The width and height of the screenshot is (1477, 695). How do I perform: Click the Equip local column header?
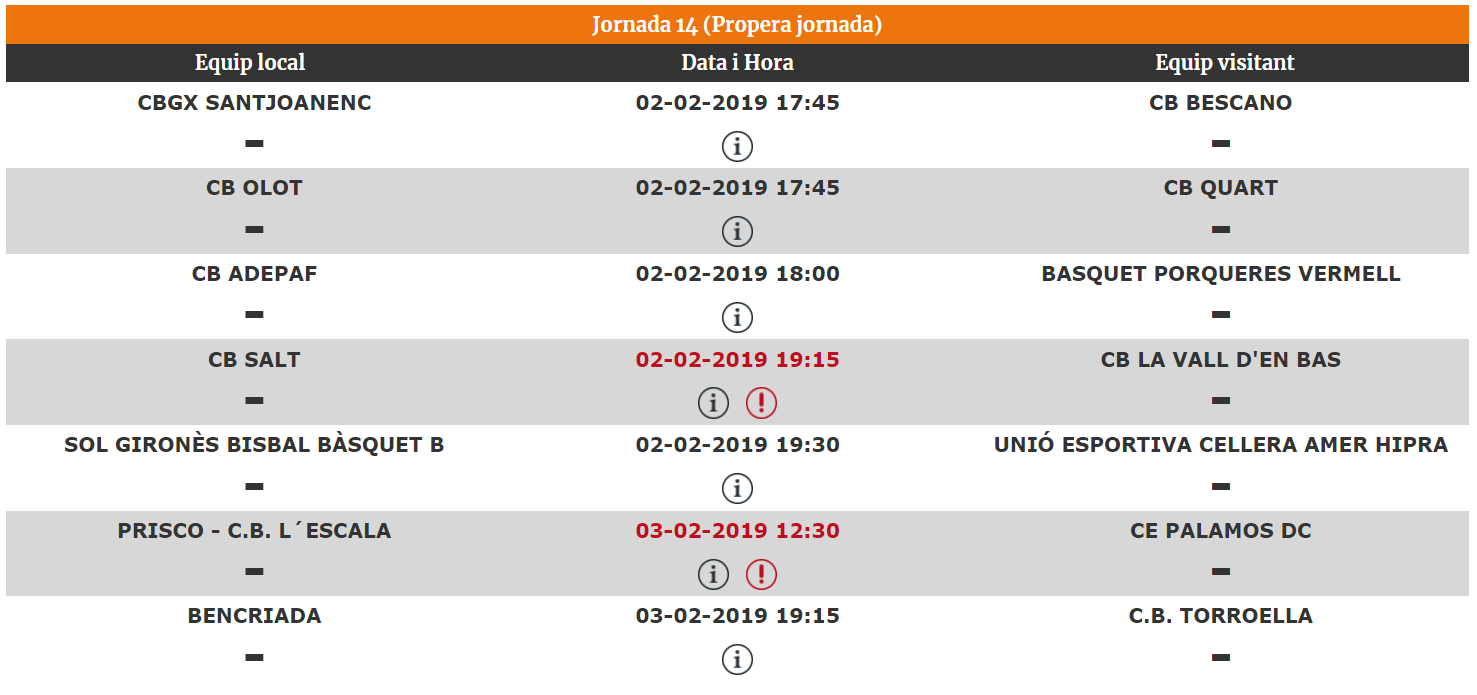point(250,63)
